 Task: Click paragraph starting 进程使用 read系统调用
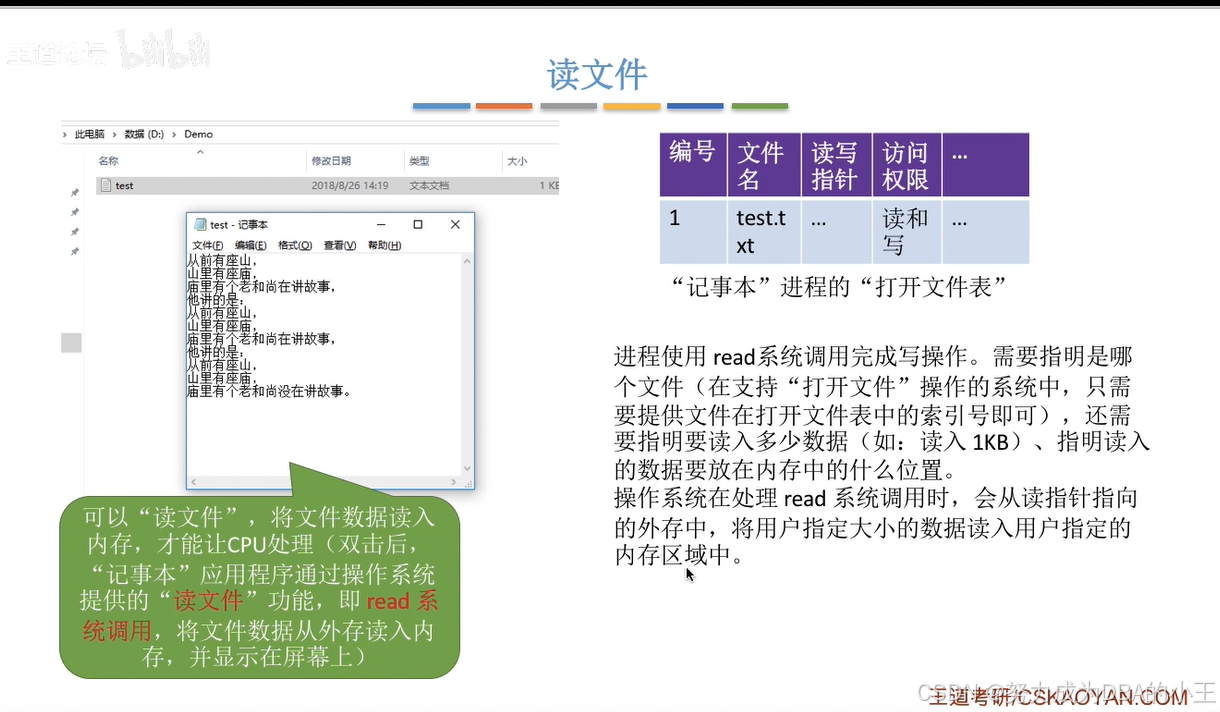click(883, 413)
